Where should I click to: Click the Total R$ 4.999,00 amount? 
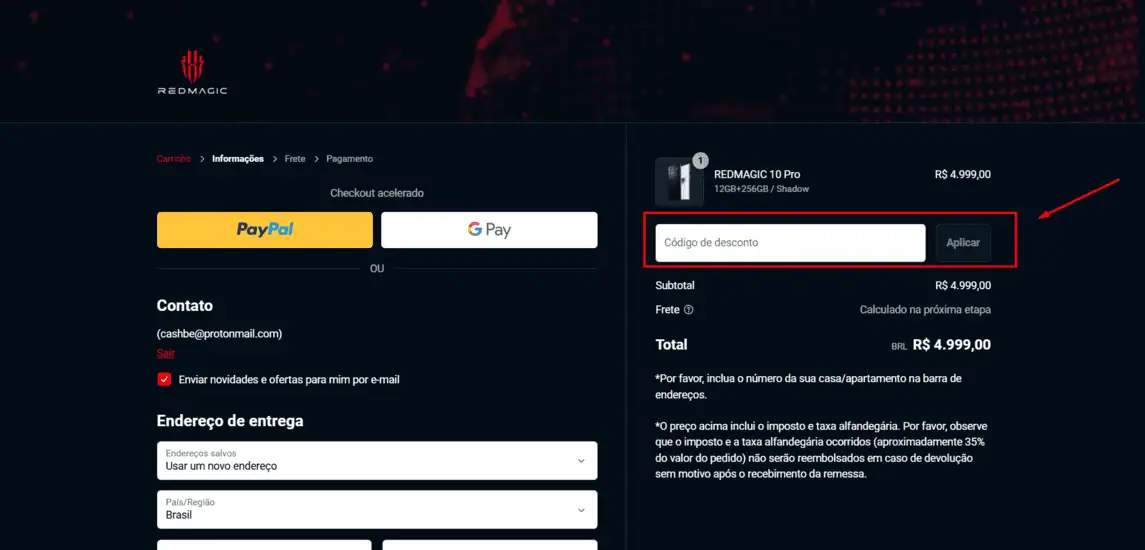click(951, 345)
